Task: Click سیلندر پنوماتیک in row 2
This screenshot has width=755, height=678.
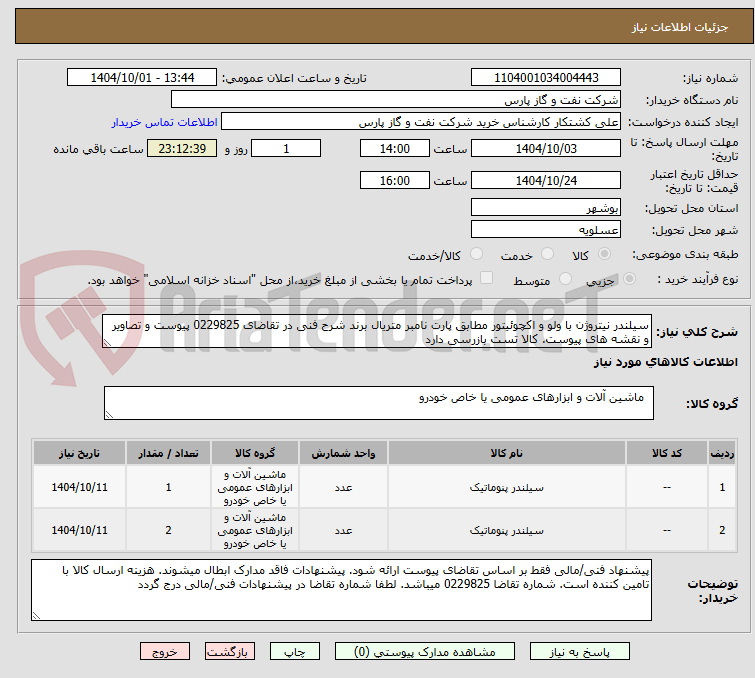Action: [x=507, y=530]
